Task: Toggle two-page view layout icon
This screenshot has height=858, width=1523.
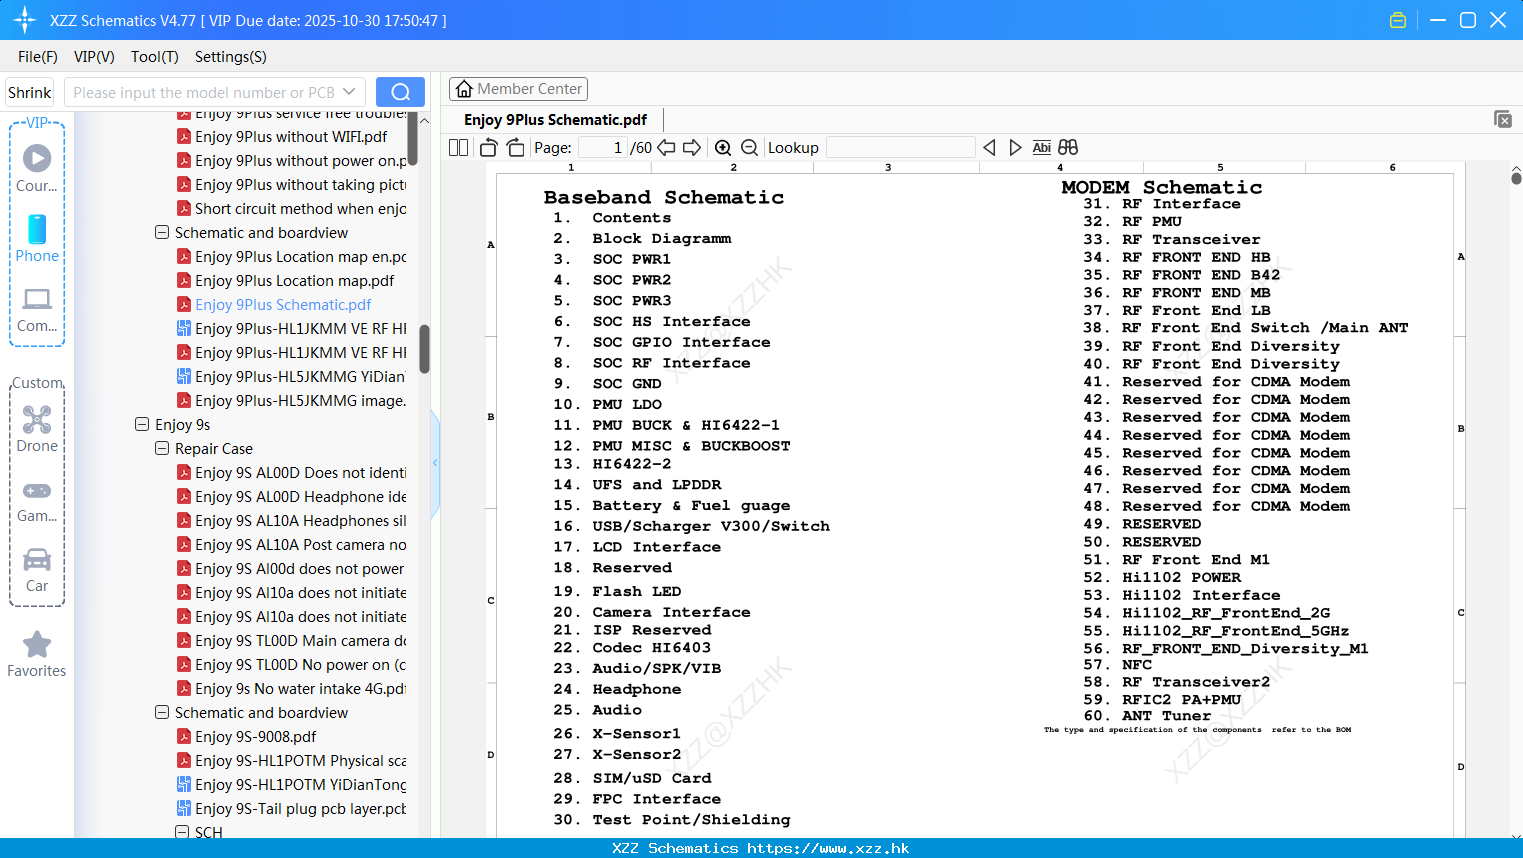Action: pyautogui.click(x=458, y=147)
